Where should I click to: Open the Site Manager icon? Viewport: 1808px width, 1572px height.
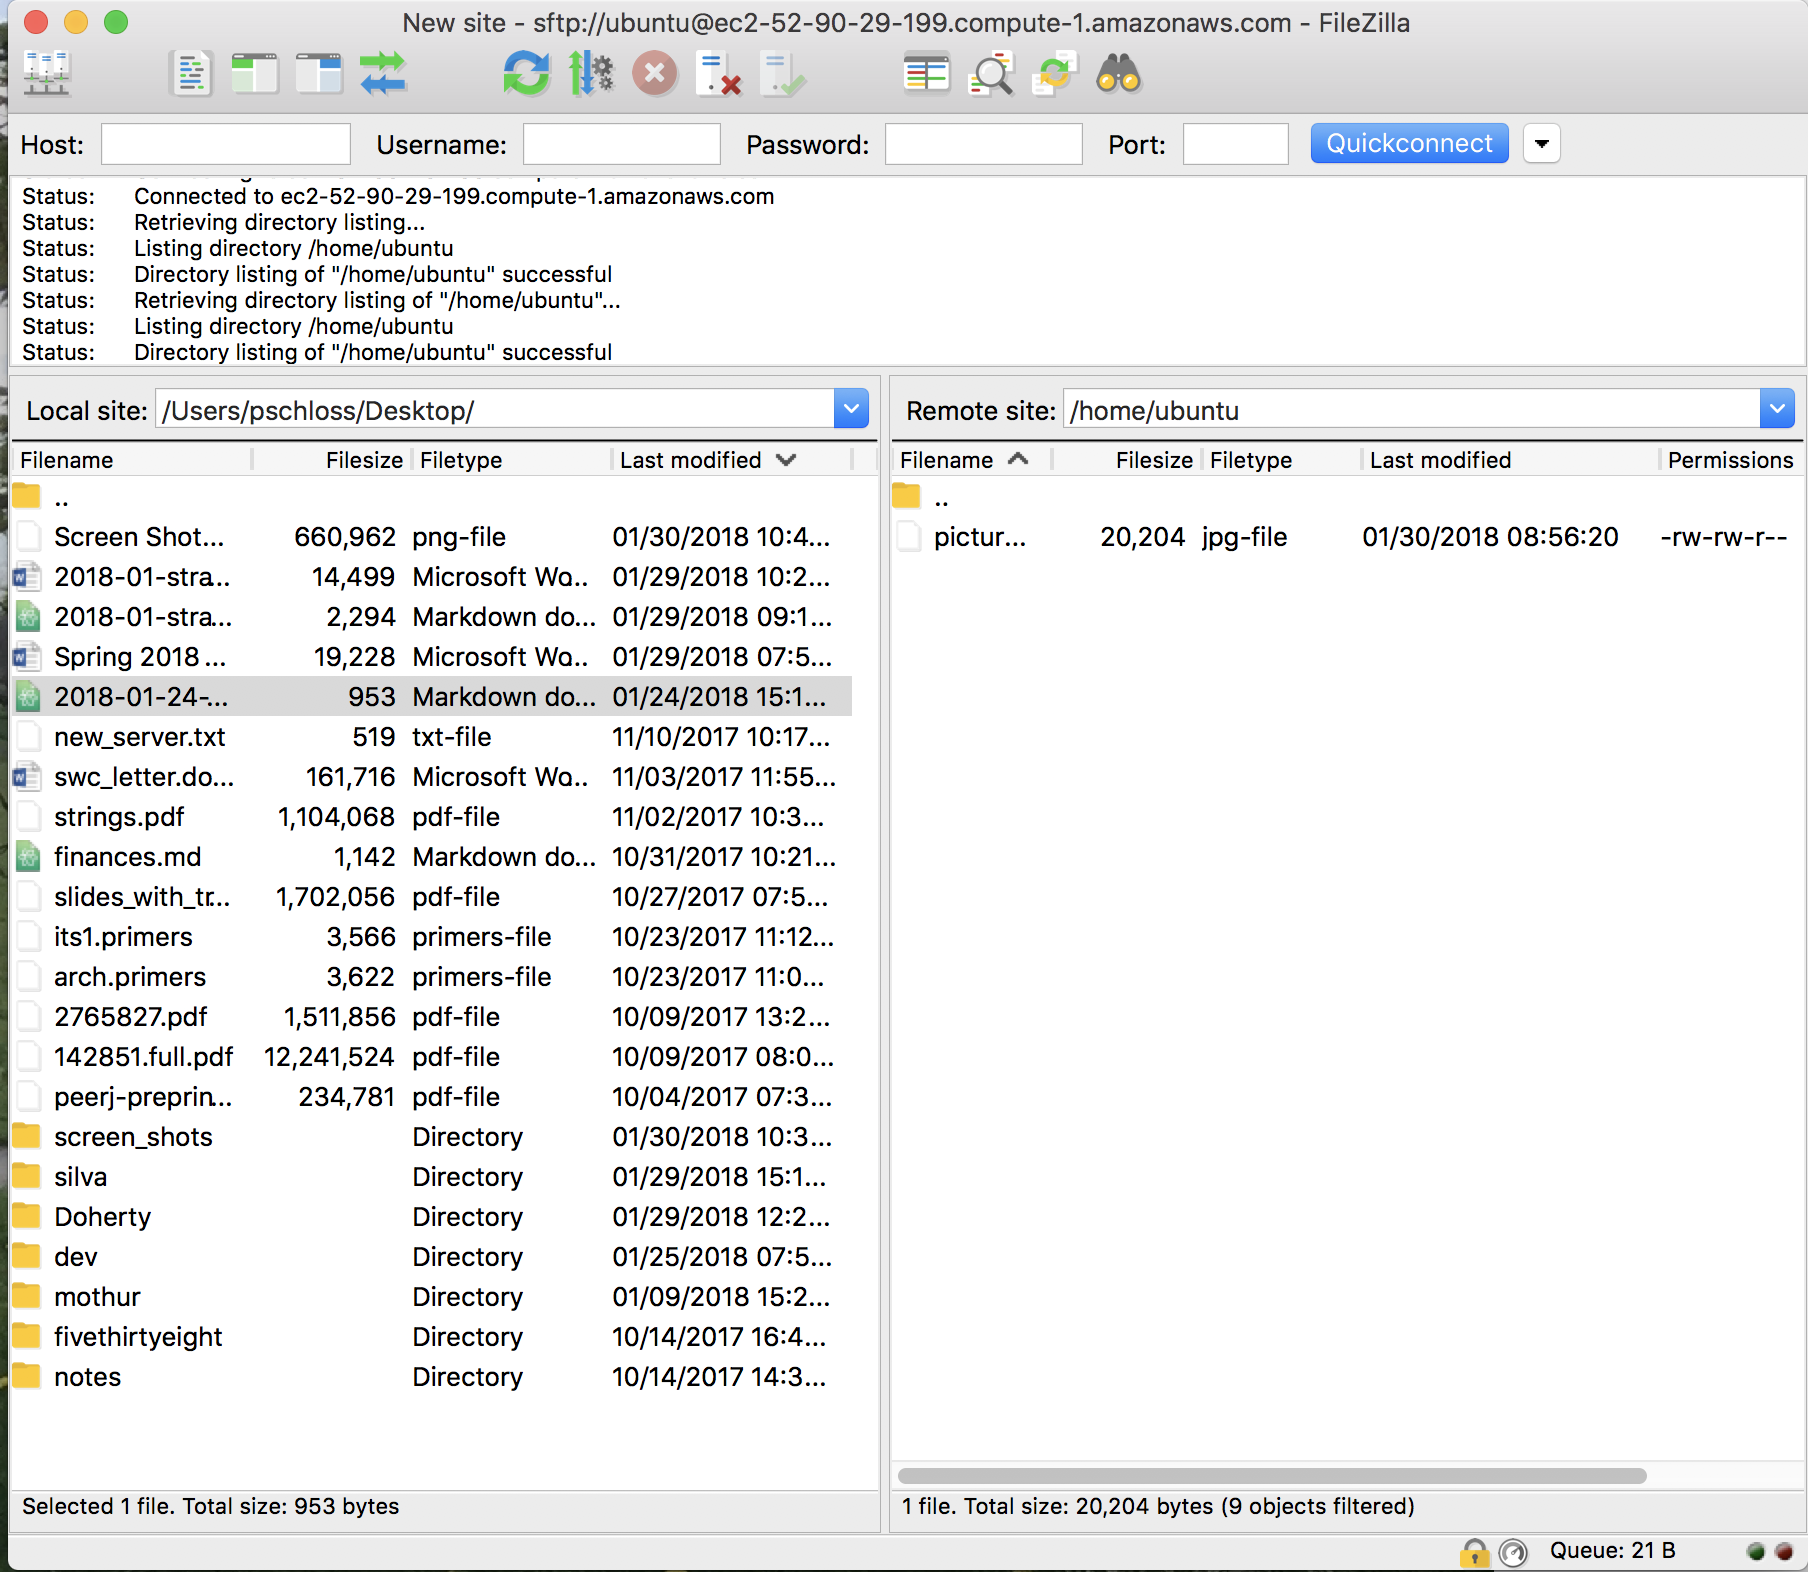[x=47, y=74]
